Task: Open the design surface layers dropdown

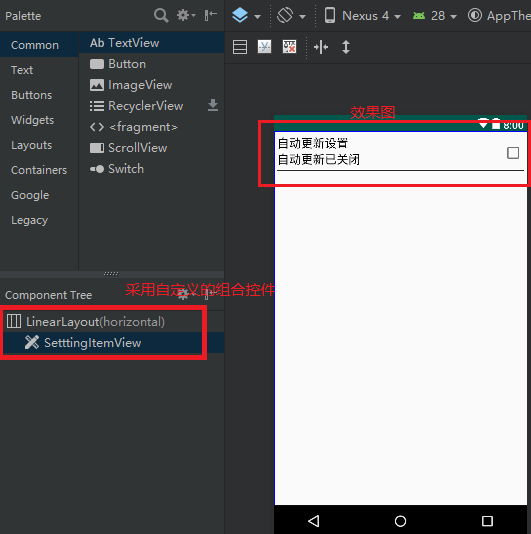Action: [246, 16]
